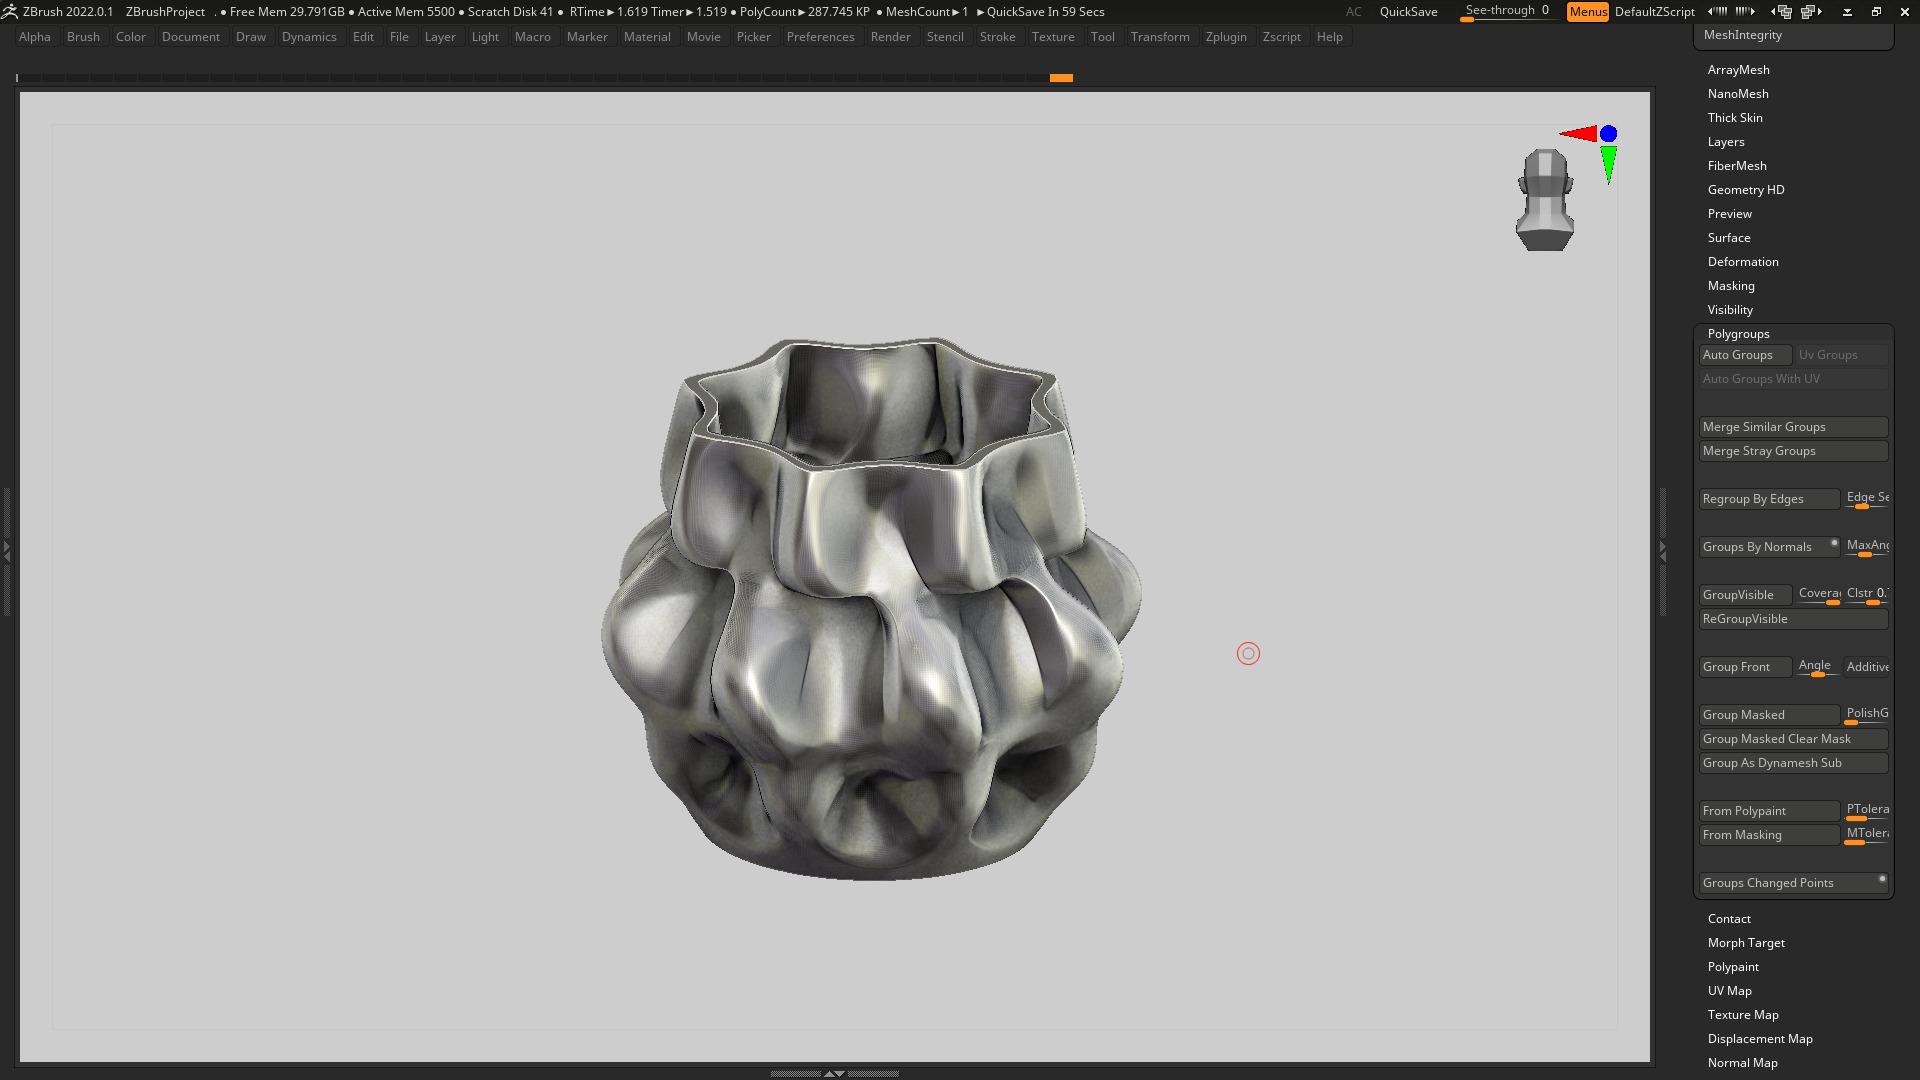Toggle the left tray divider arrows

(6, 550)
